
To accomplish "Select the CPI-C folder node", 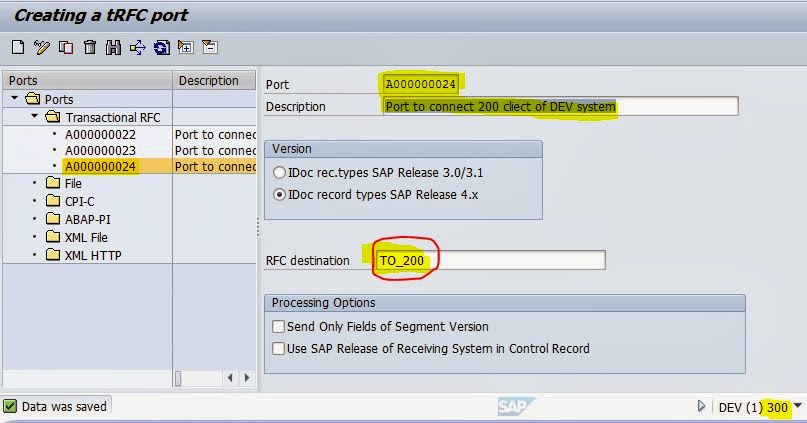I will [79, 201].
